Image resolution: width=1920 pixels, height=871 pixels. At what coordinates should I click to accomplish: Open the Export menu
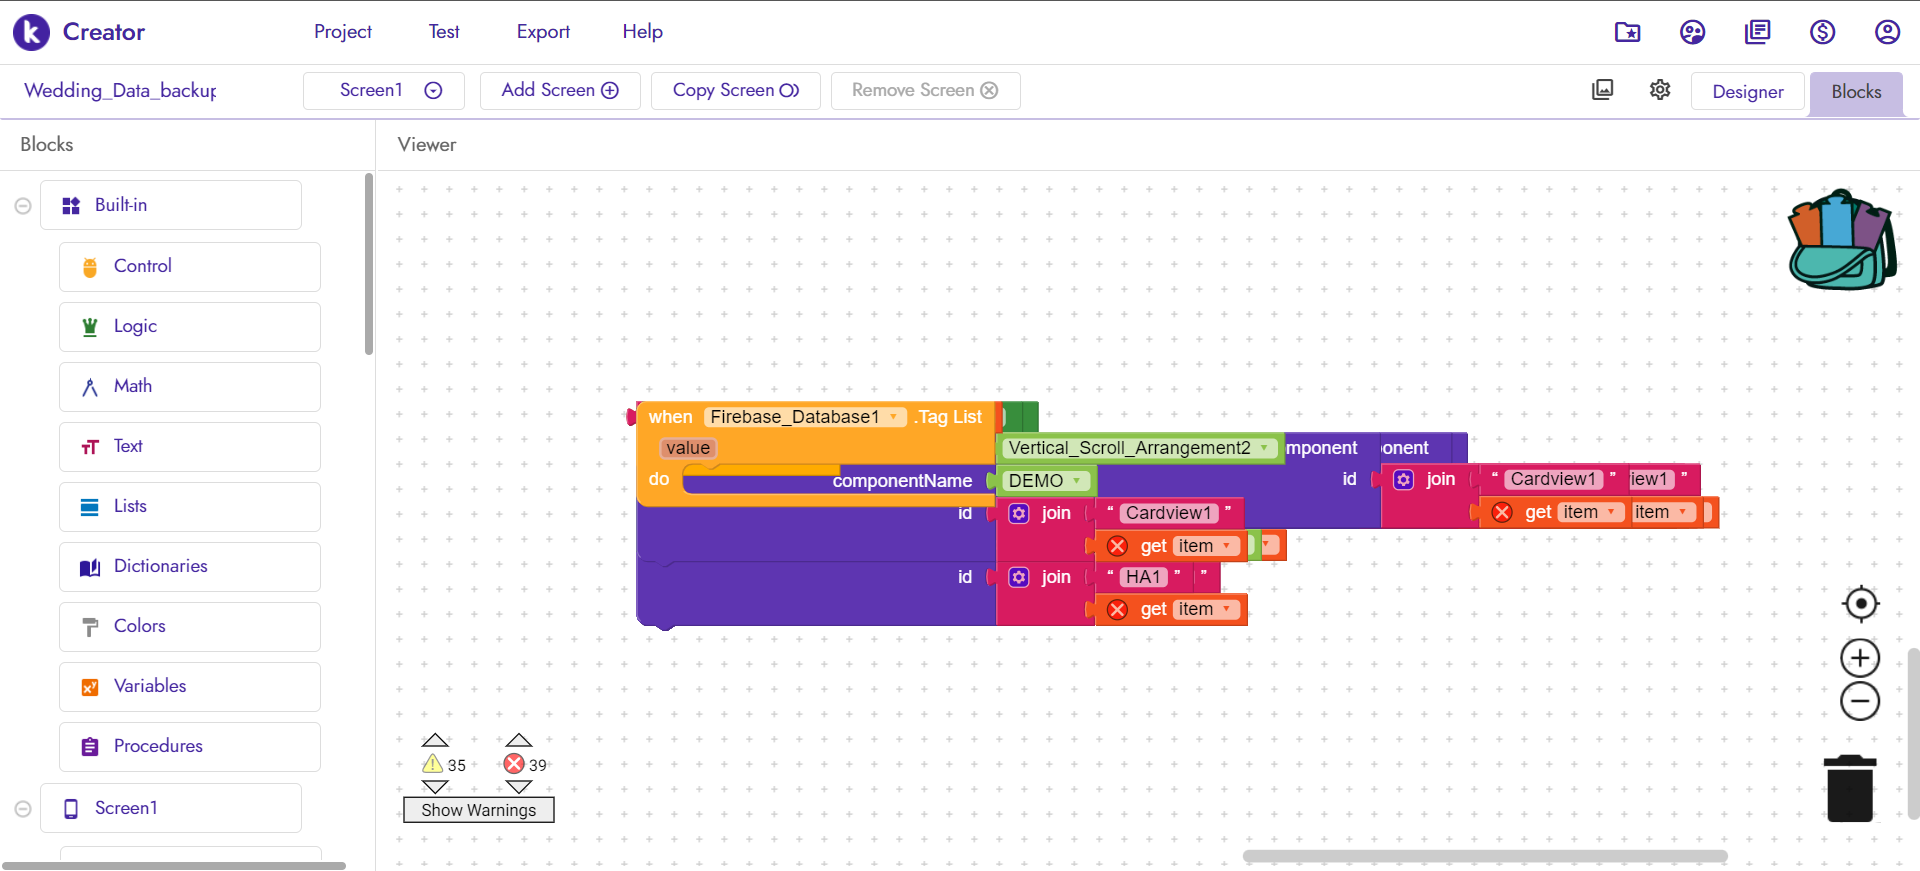coord(543,32)
